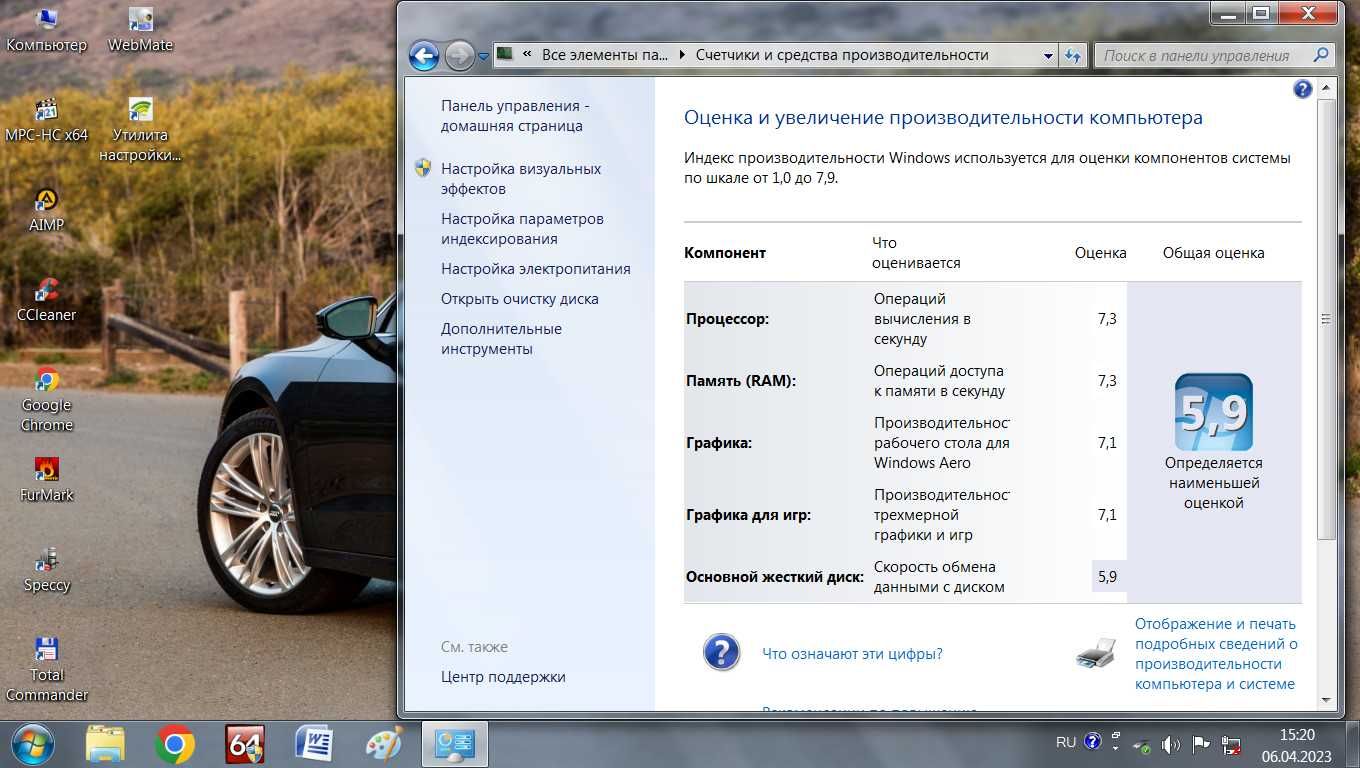
Task: Click the Графика для игр label
Action: pos(748,515)
